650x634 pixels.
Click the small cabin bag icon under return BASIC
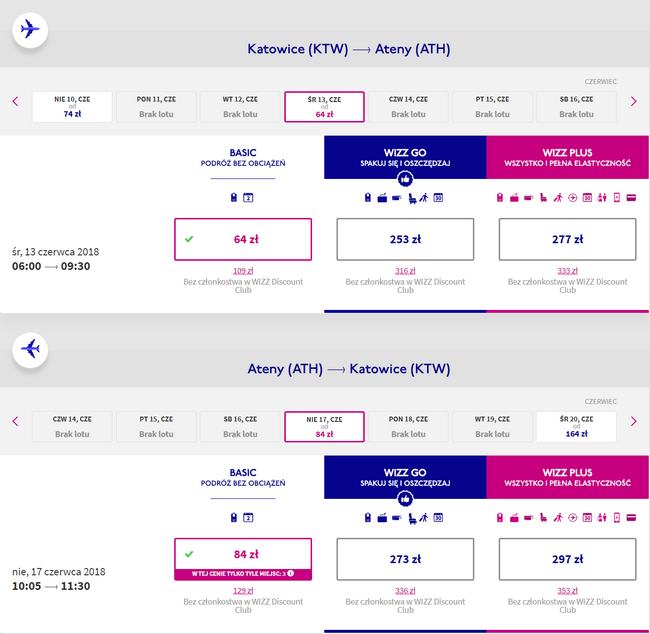(234, 517)
